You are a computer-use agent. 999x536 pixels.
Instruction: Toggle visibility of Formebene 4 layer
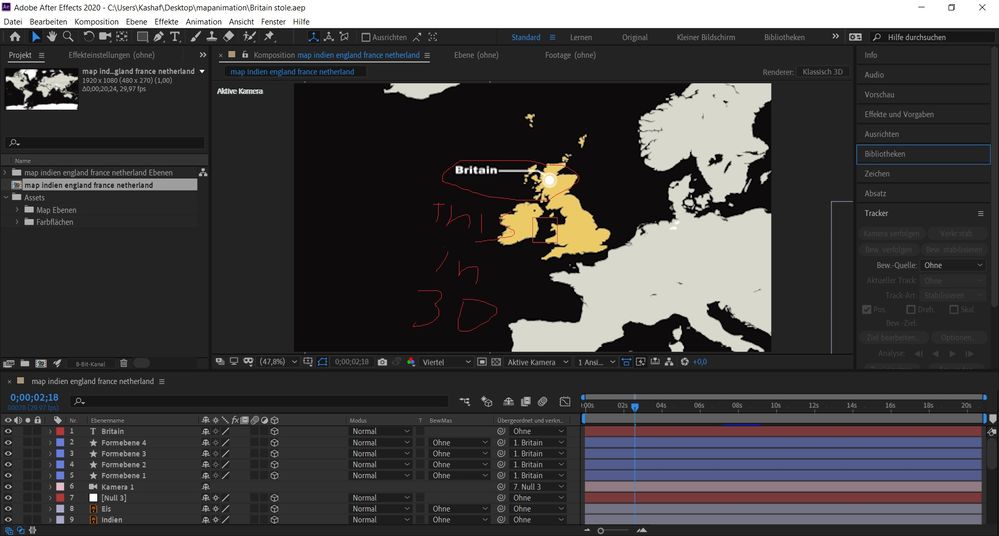pyautogui.click(x=8, y=442)
